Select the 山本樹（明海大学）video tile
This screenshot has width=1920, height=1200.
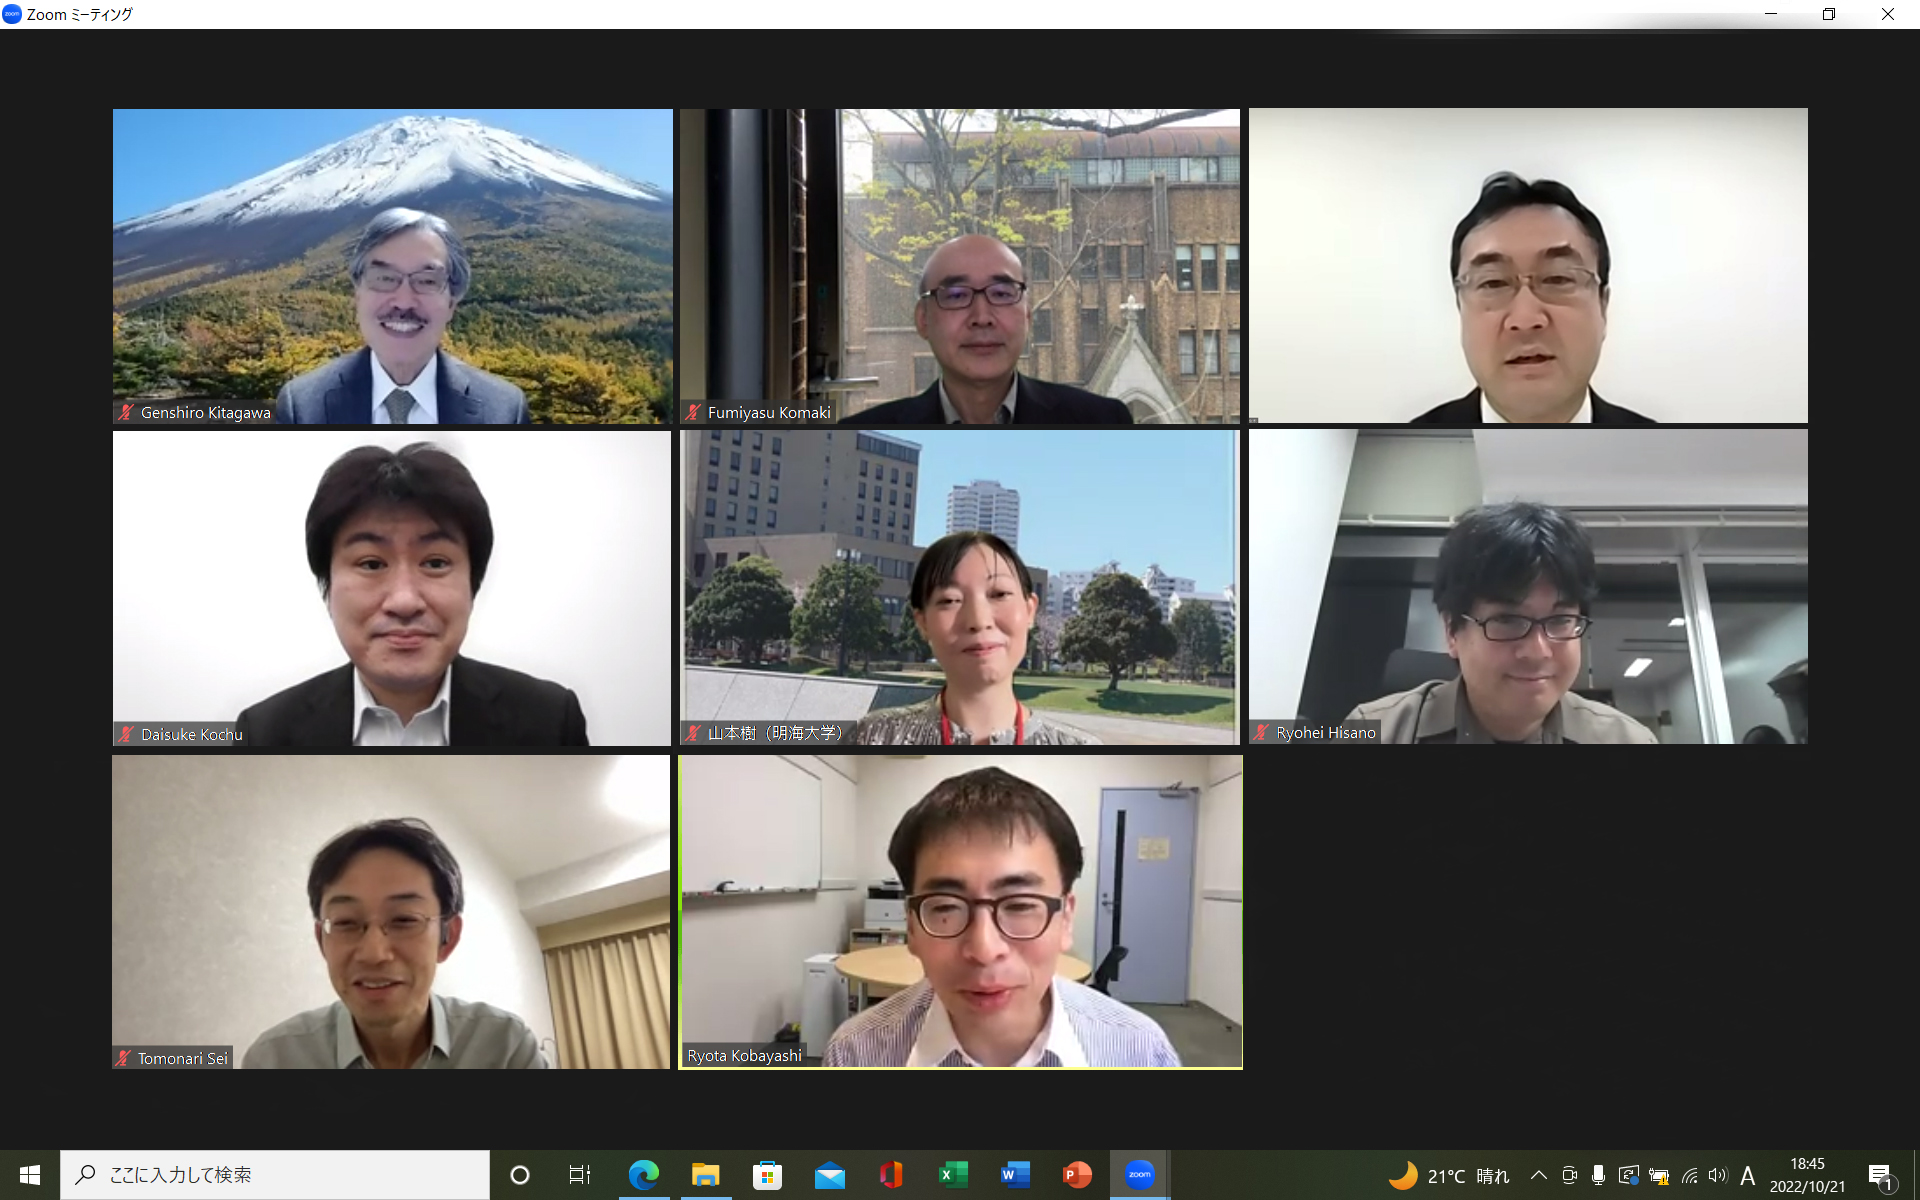click(960, 588)
